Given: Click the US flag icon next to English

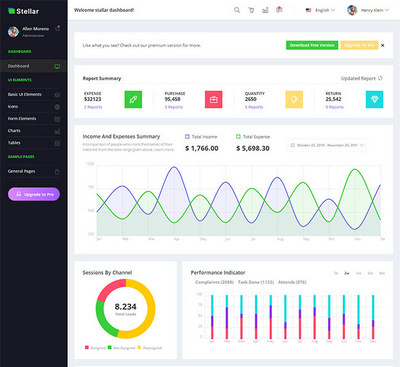Looking at the screenshot, I should tap(308, 10).
